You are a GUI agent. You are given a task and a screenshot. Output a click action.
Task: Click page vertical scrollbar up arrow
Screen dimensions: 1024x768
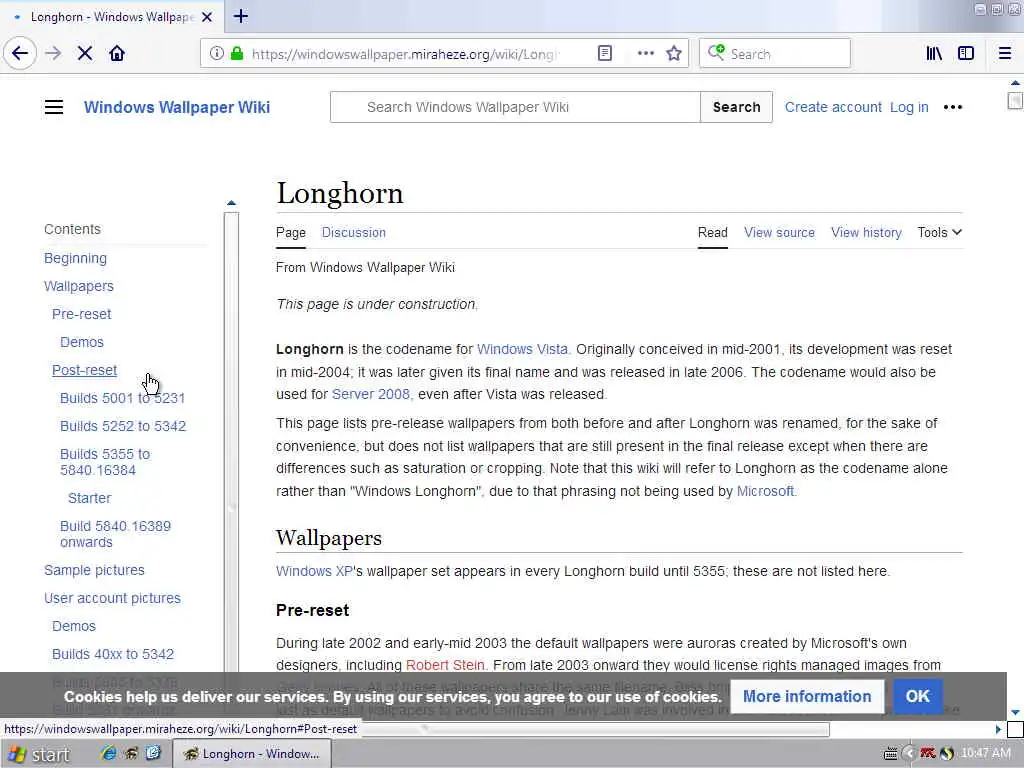point(1015,83)
